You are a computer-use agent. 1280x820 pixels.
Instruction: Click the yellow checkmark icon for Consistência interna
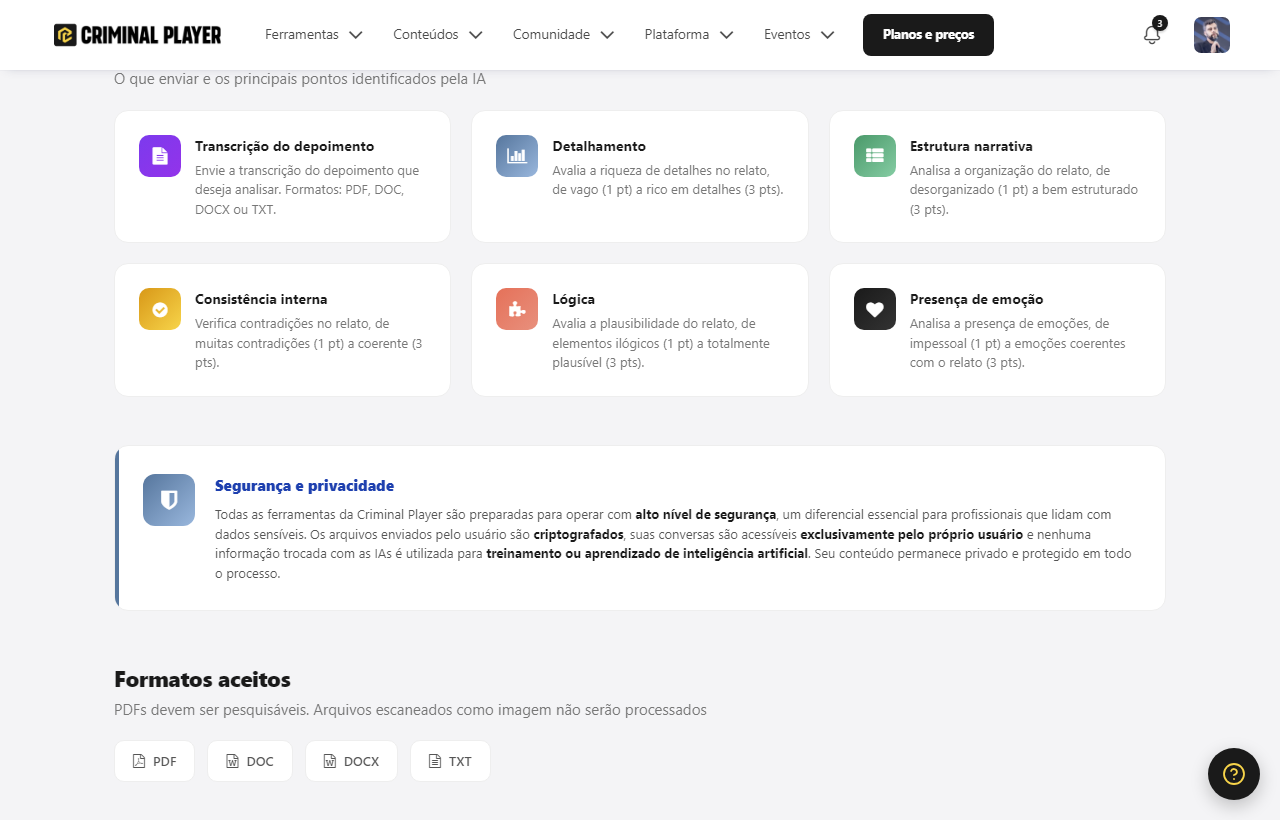pyautogui.click(x=160, y=309)
